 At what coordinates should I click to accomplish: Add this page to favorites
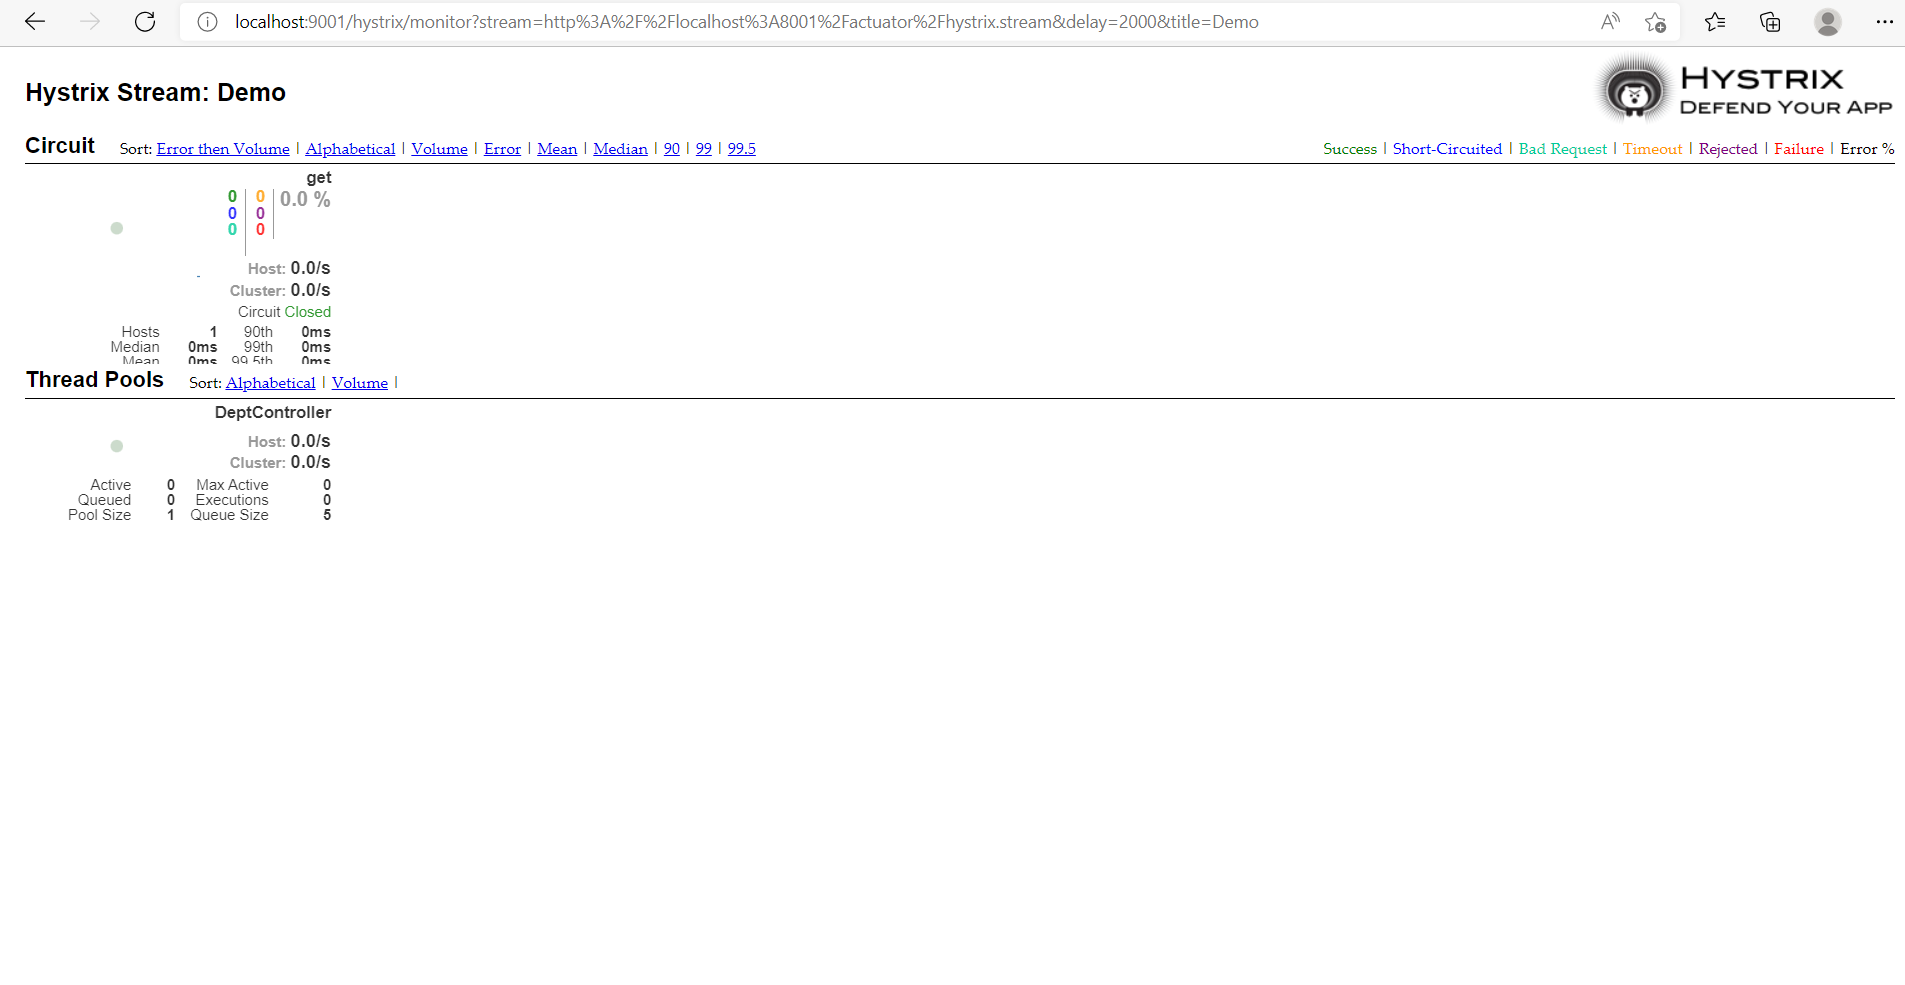click(x=1655, y=22)
